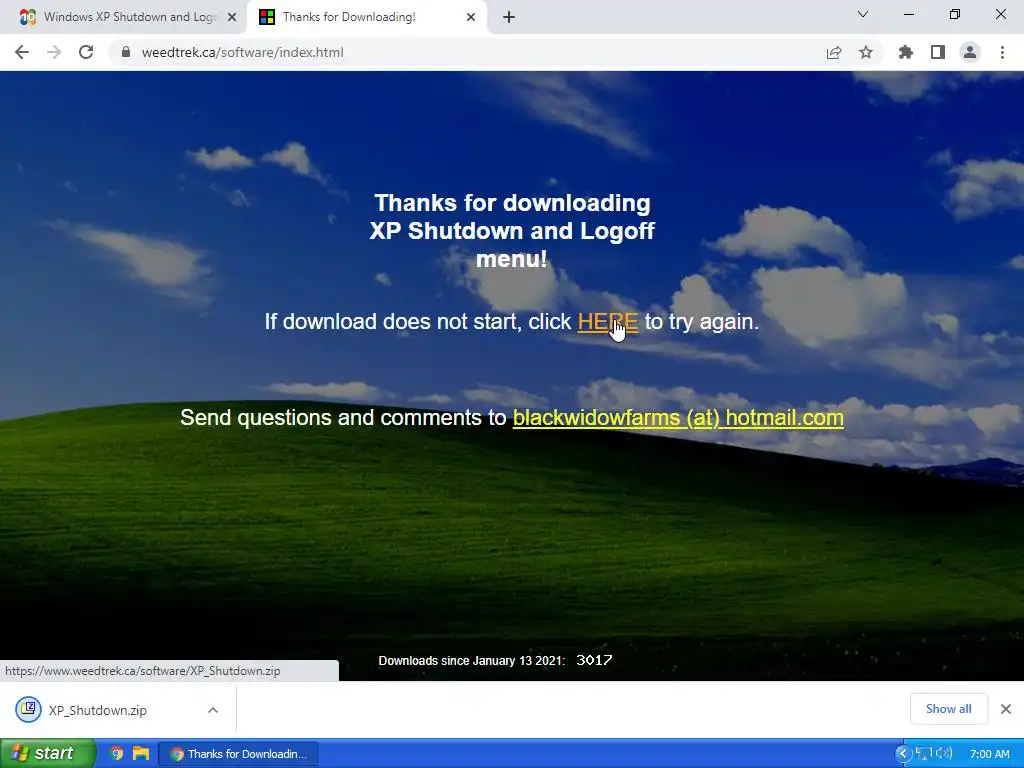Click the blackwidowfarms hotmail email link

click(x=678, y=417)
